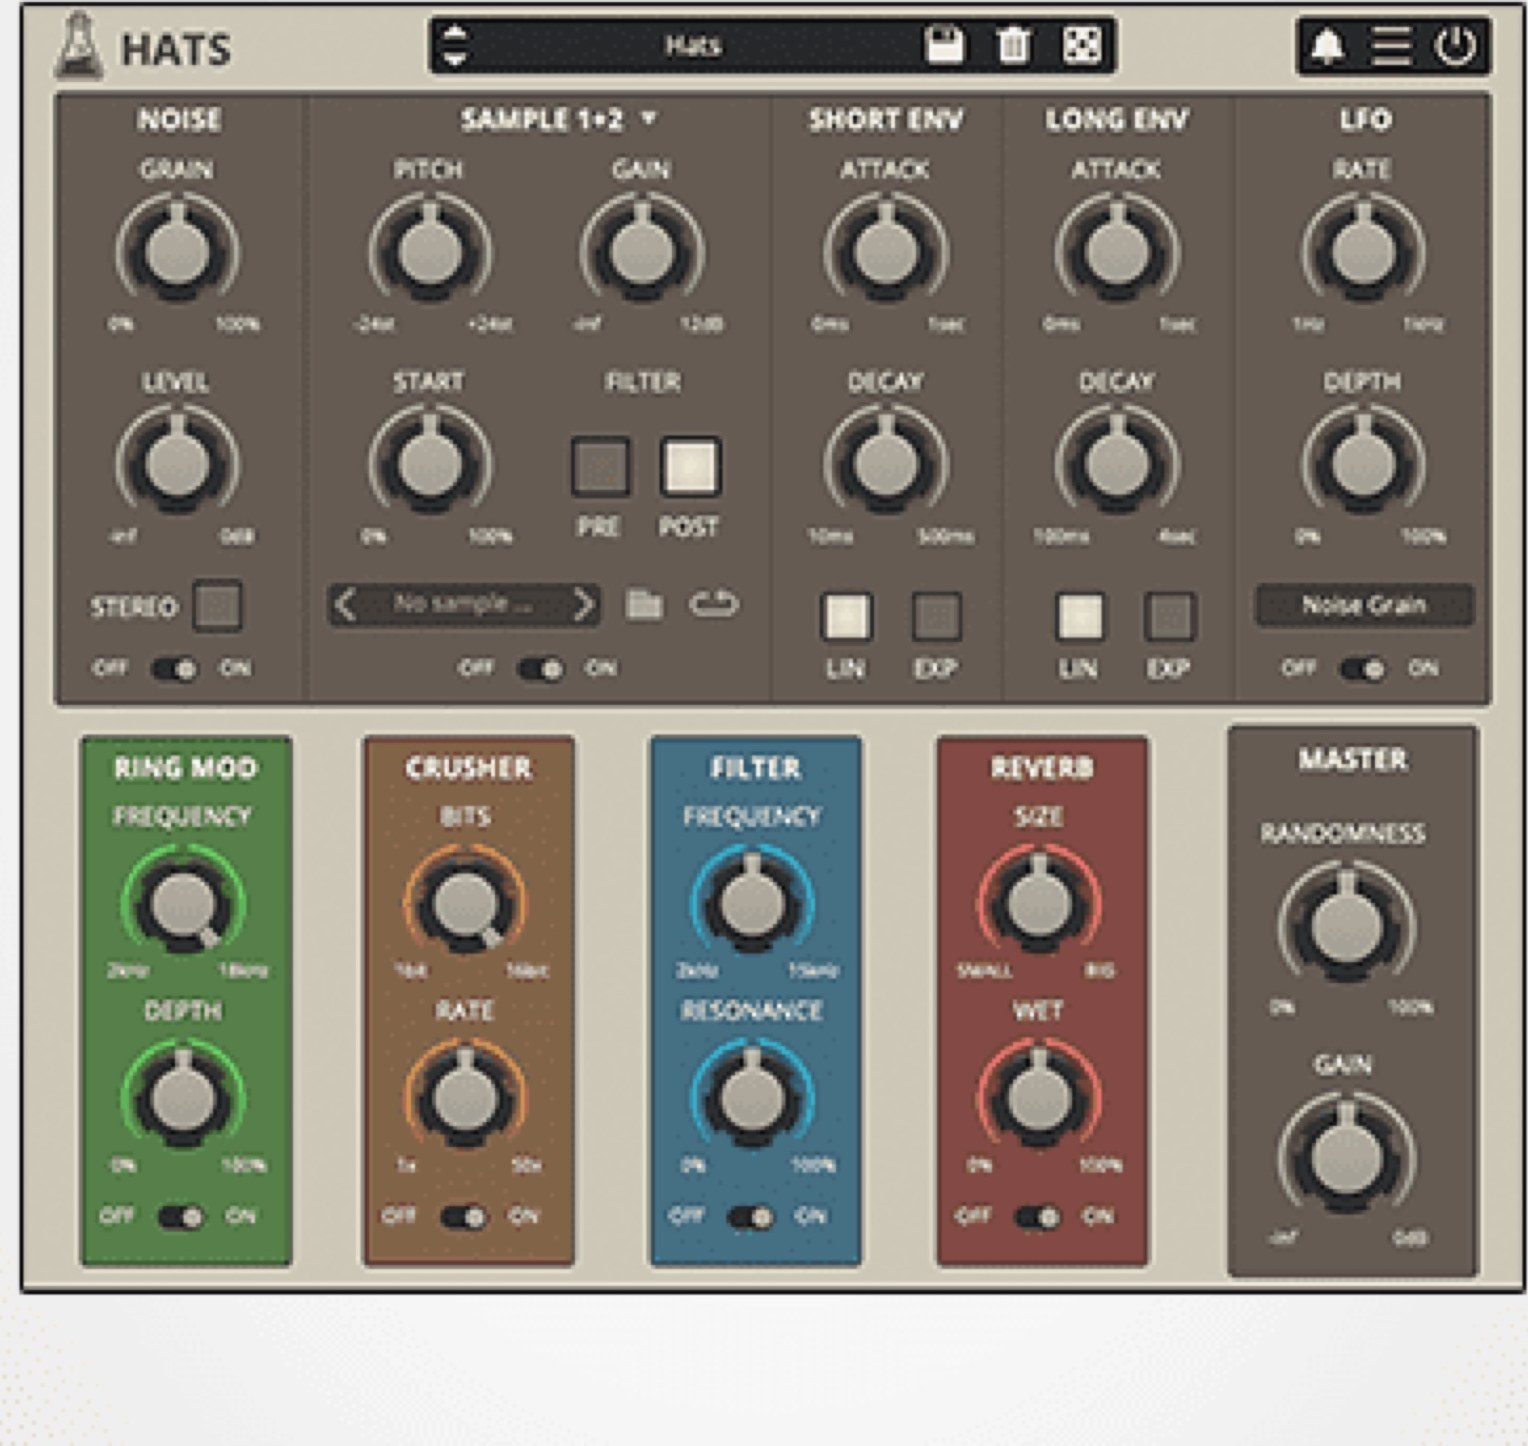Enable the Noise Stereo checkbox
Screen dimensions: 1528x1446
(218, 606)
